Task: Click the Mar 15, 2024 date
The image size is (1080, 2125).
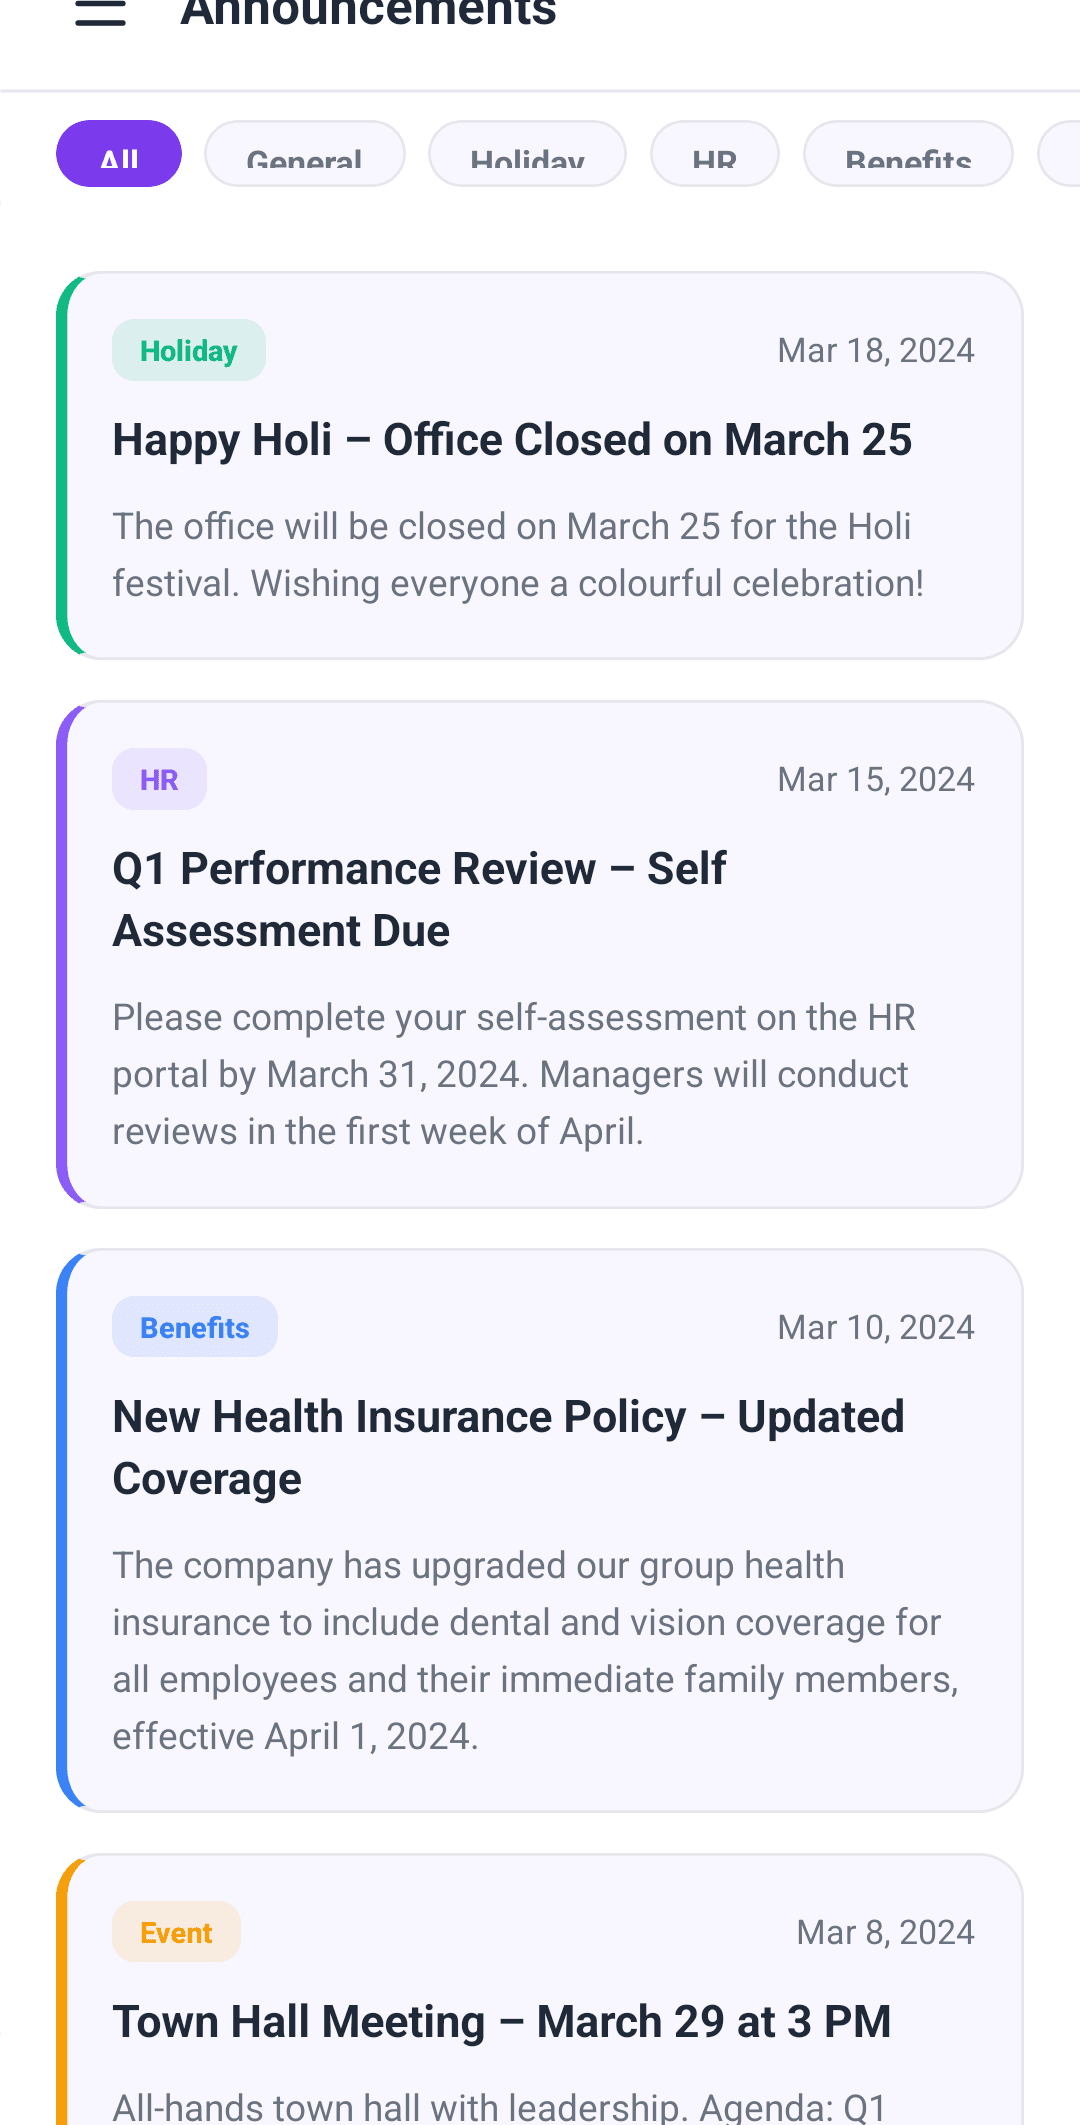Action: click(x=875, y=780)
